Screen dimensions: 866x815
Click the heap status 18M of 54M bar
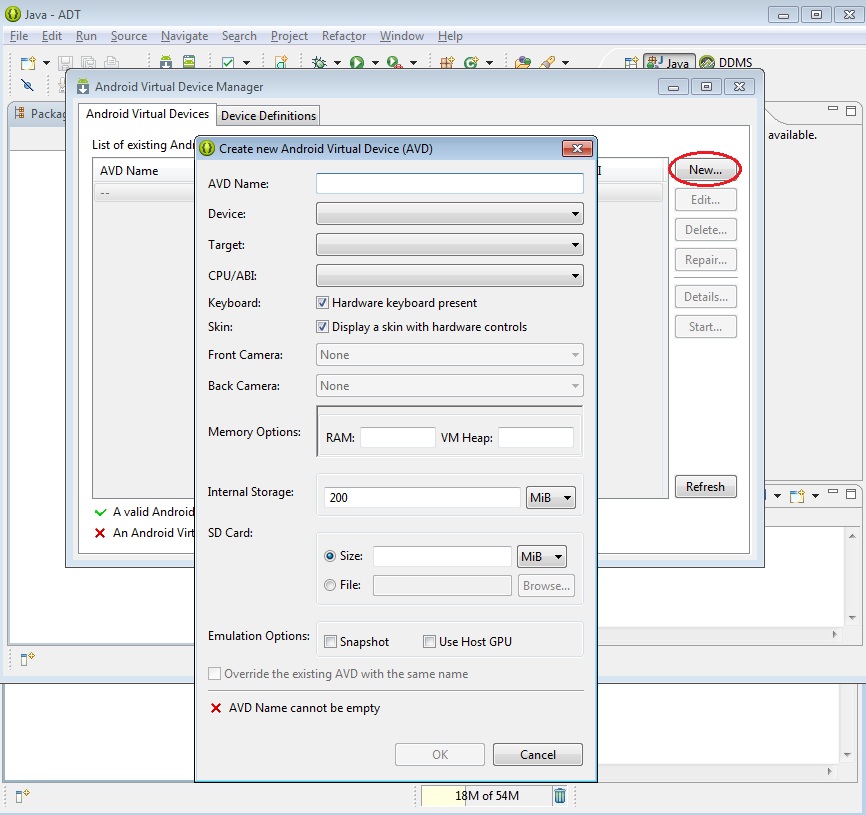(487, 796)
